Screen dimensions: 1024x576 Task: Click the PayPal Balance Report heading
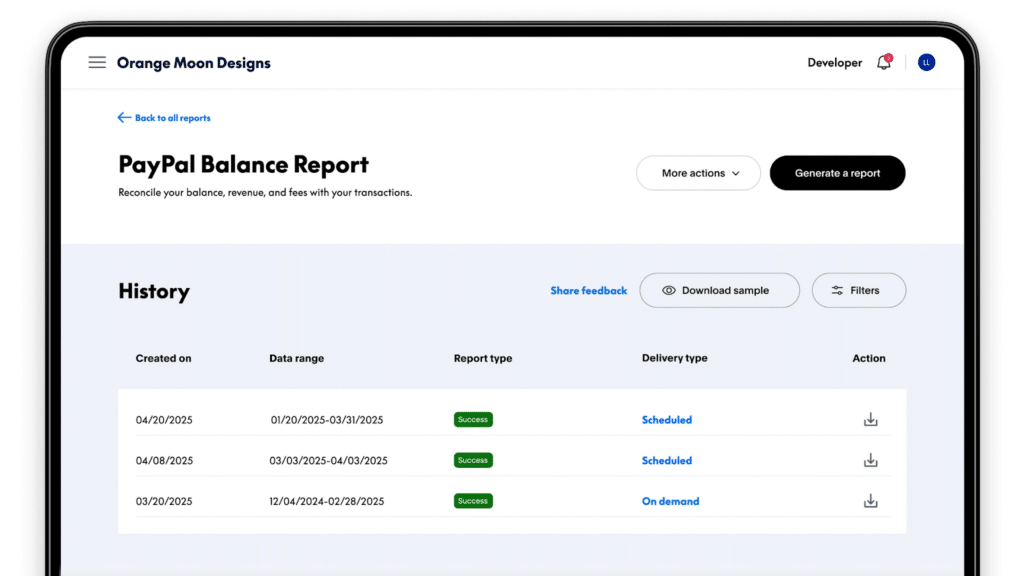(244, 165)
